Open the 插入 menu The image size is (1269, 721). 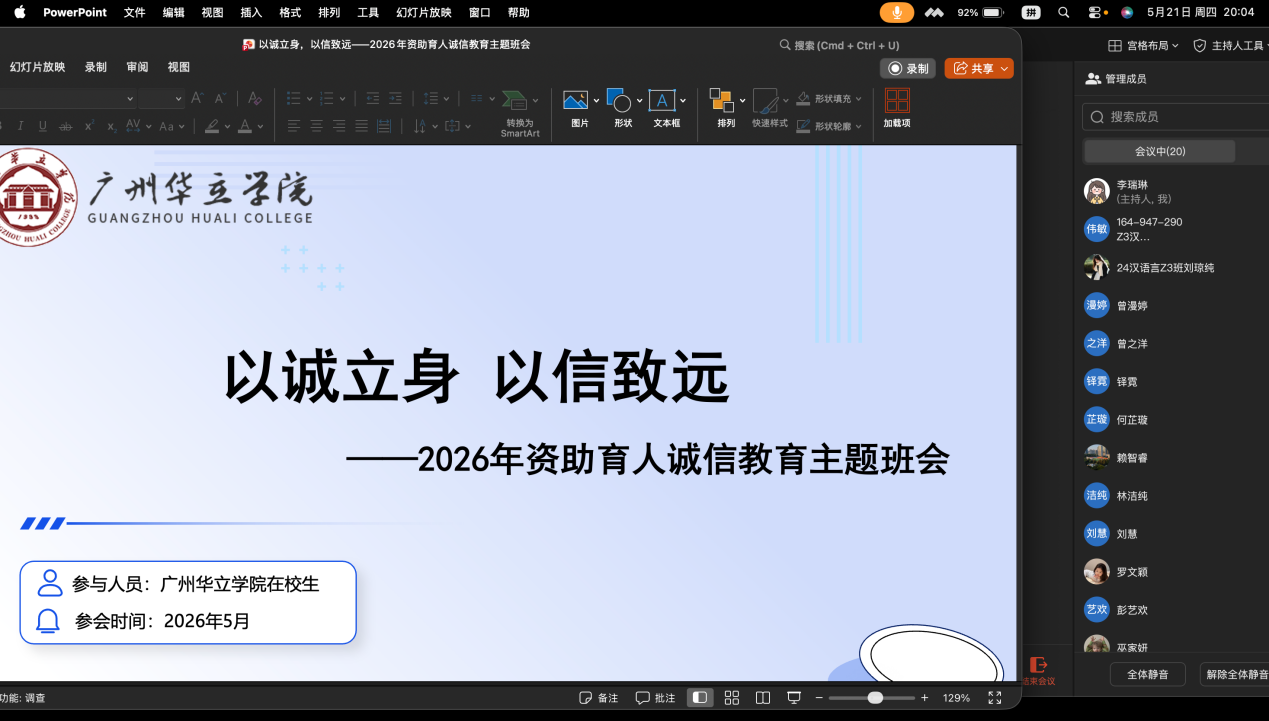point(251,13)
